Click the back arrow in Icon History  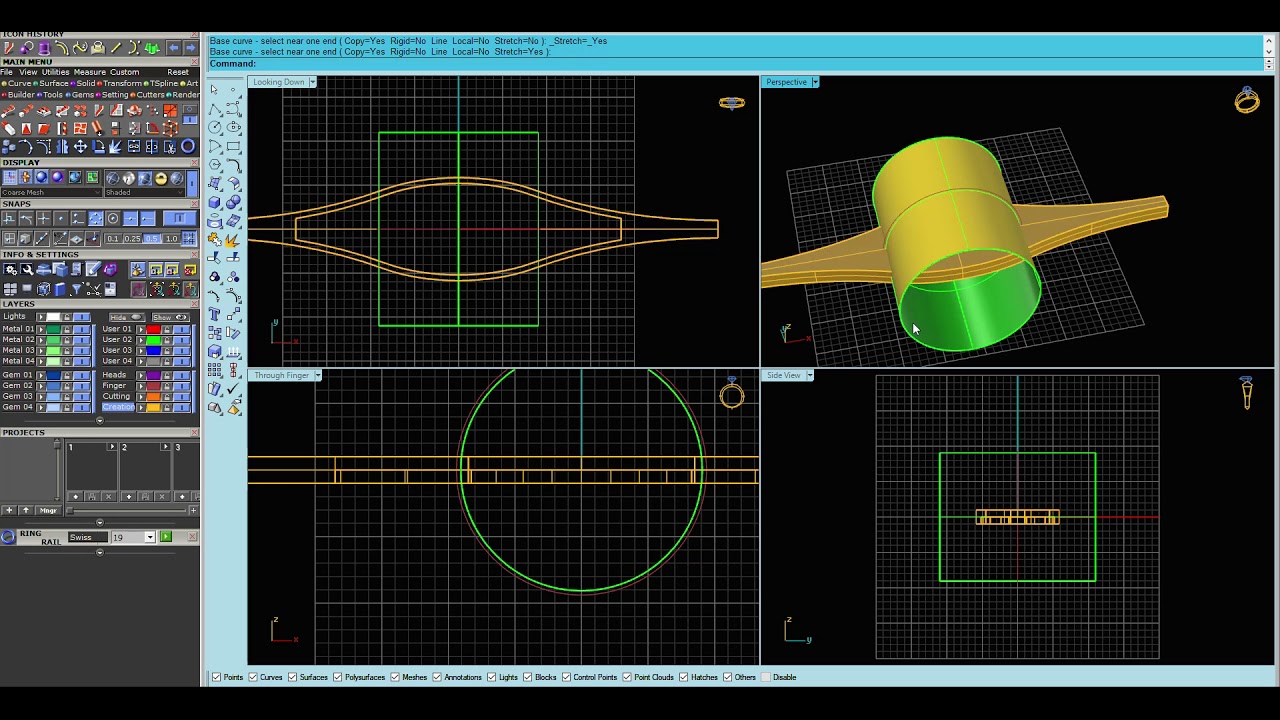174,47
